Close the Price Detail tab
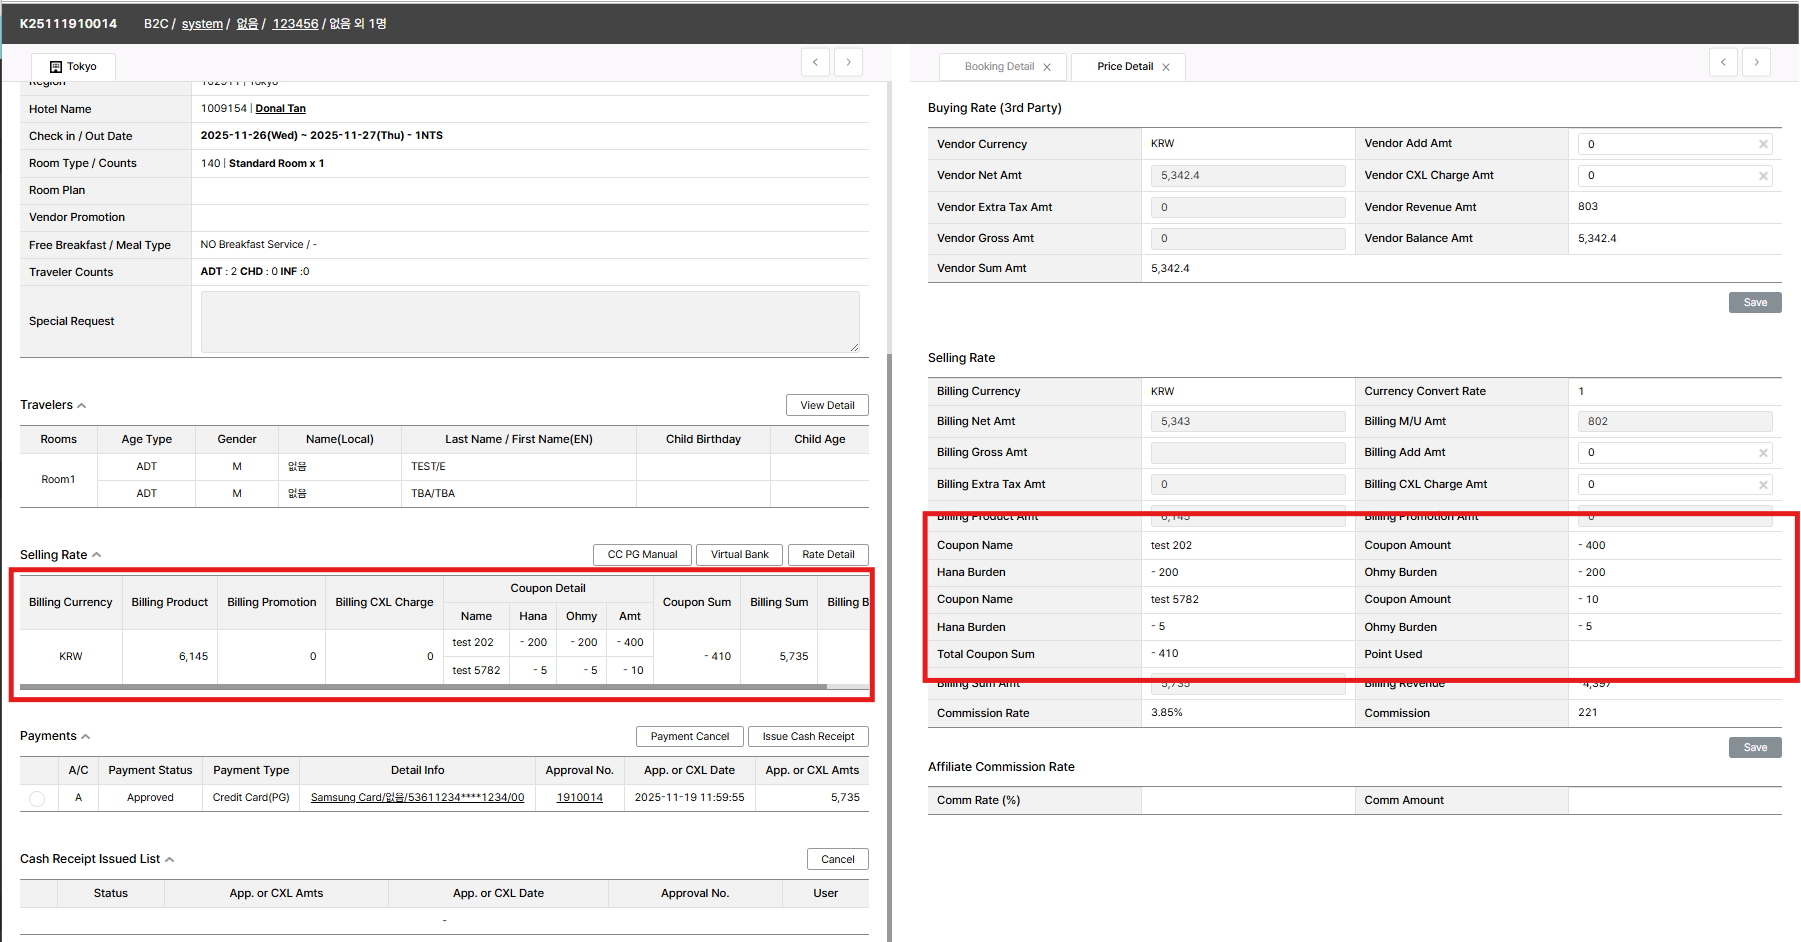The height and width of the screenshot is (942, 1801). point(1166,68)
